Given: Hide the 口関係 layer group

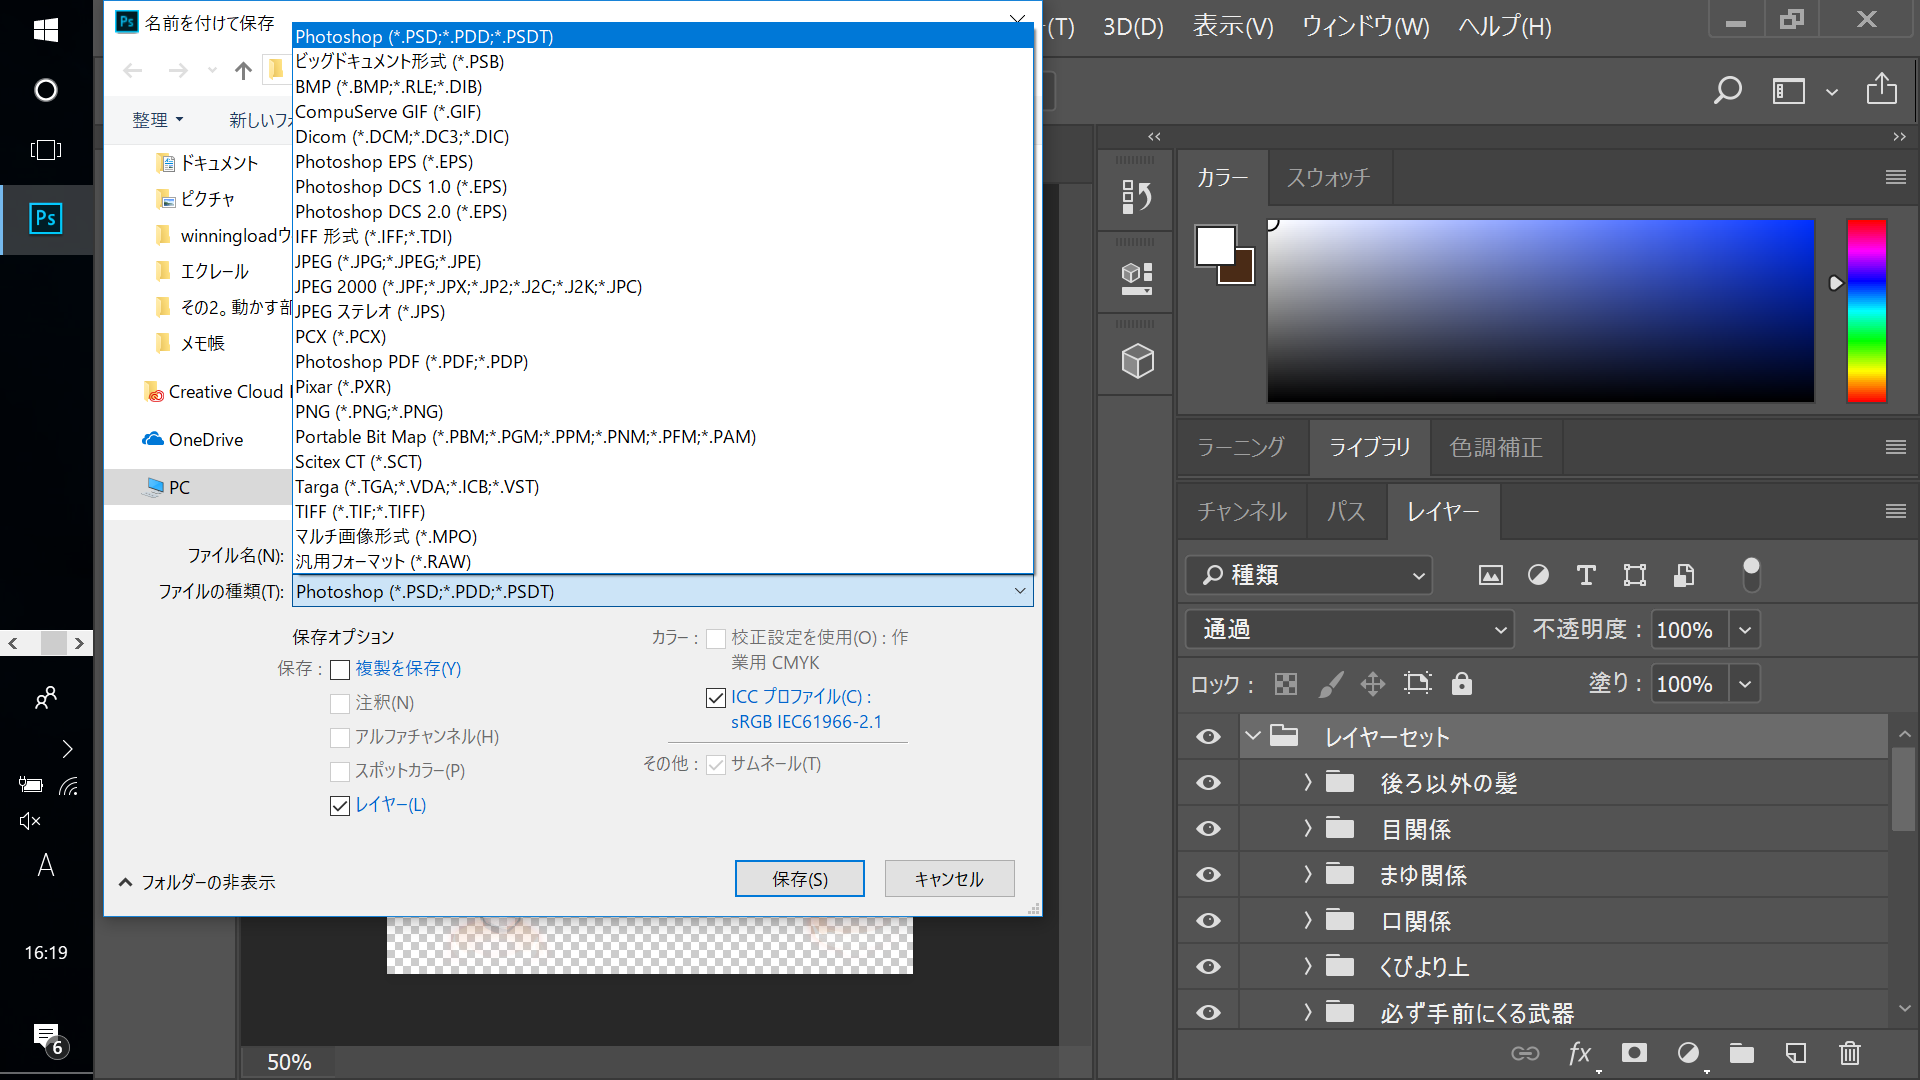Looking at the screenshot, I should [x=1208, y=921].
